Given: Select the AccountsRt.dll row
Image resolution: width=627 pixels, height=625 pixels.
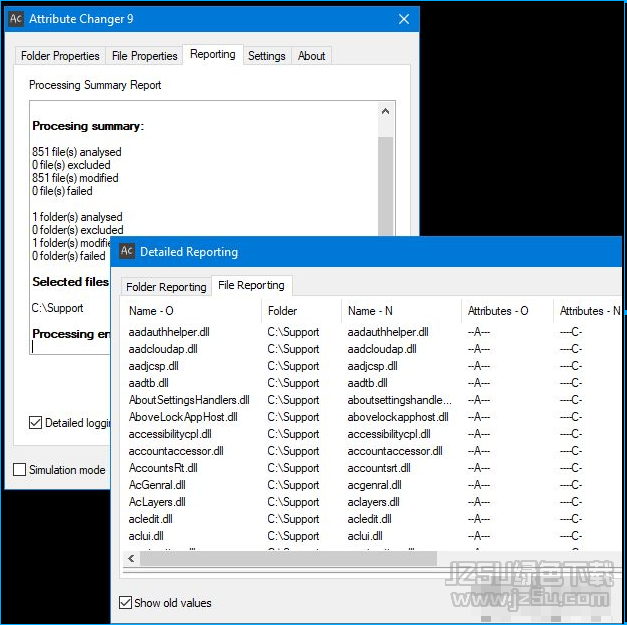Looking at the screenshot, I should pos(163,468).
